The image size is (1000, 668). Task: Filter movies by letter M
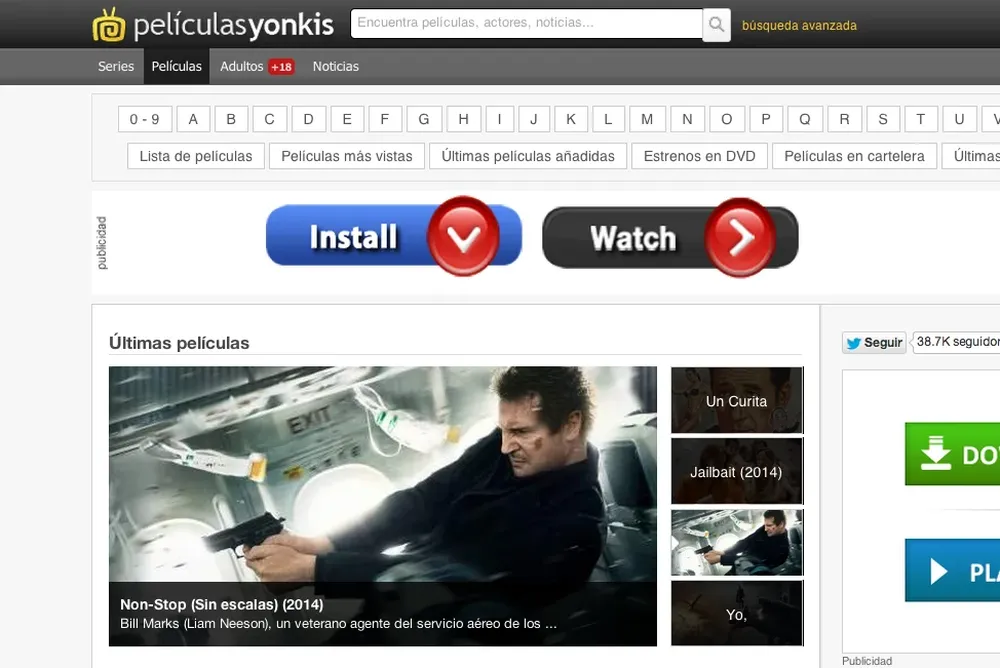click(x=647, y=119)
